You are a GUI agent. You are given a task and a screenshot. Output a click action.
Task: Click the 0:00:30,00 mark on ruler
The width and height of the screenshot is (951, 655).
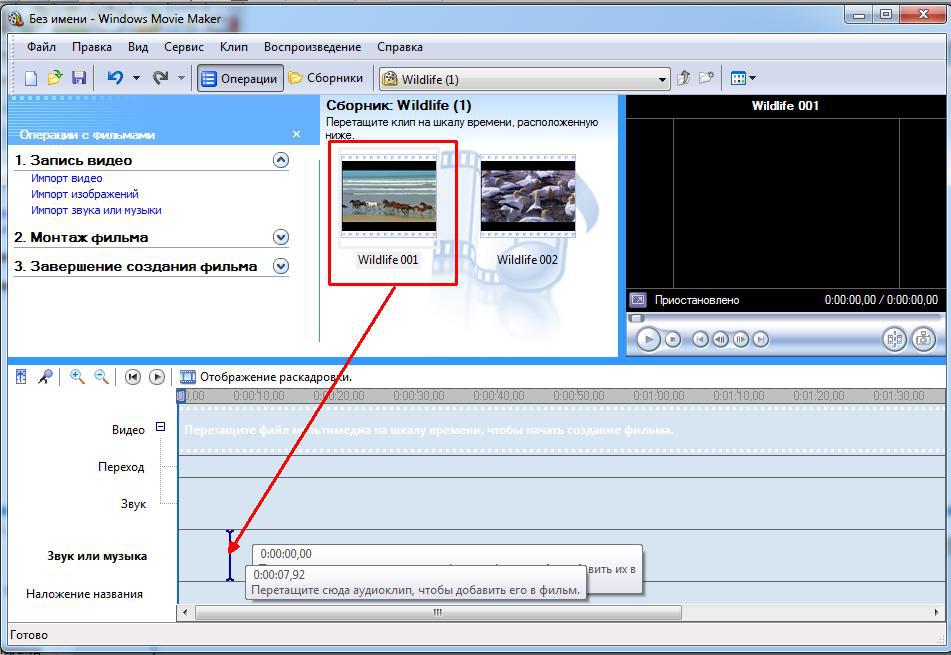(418, 395)
